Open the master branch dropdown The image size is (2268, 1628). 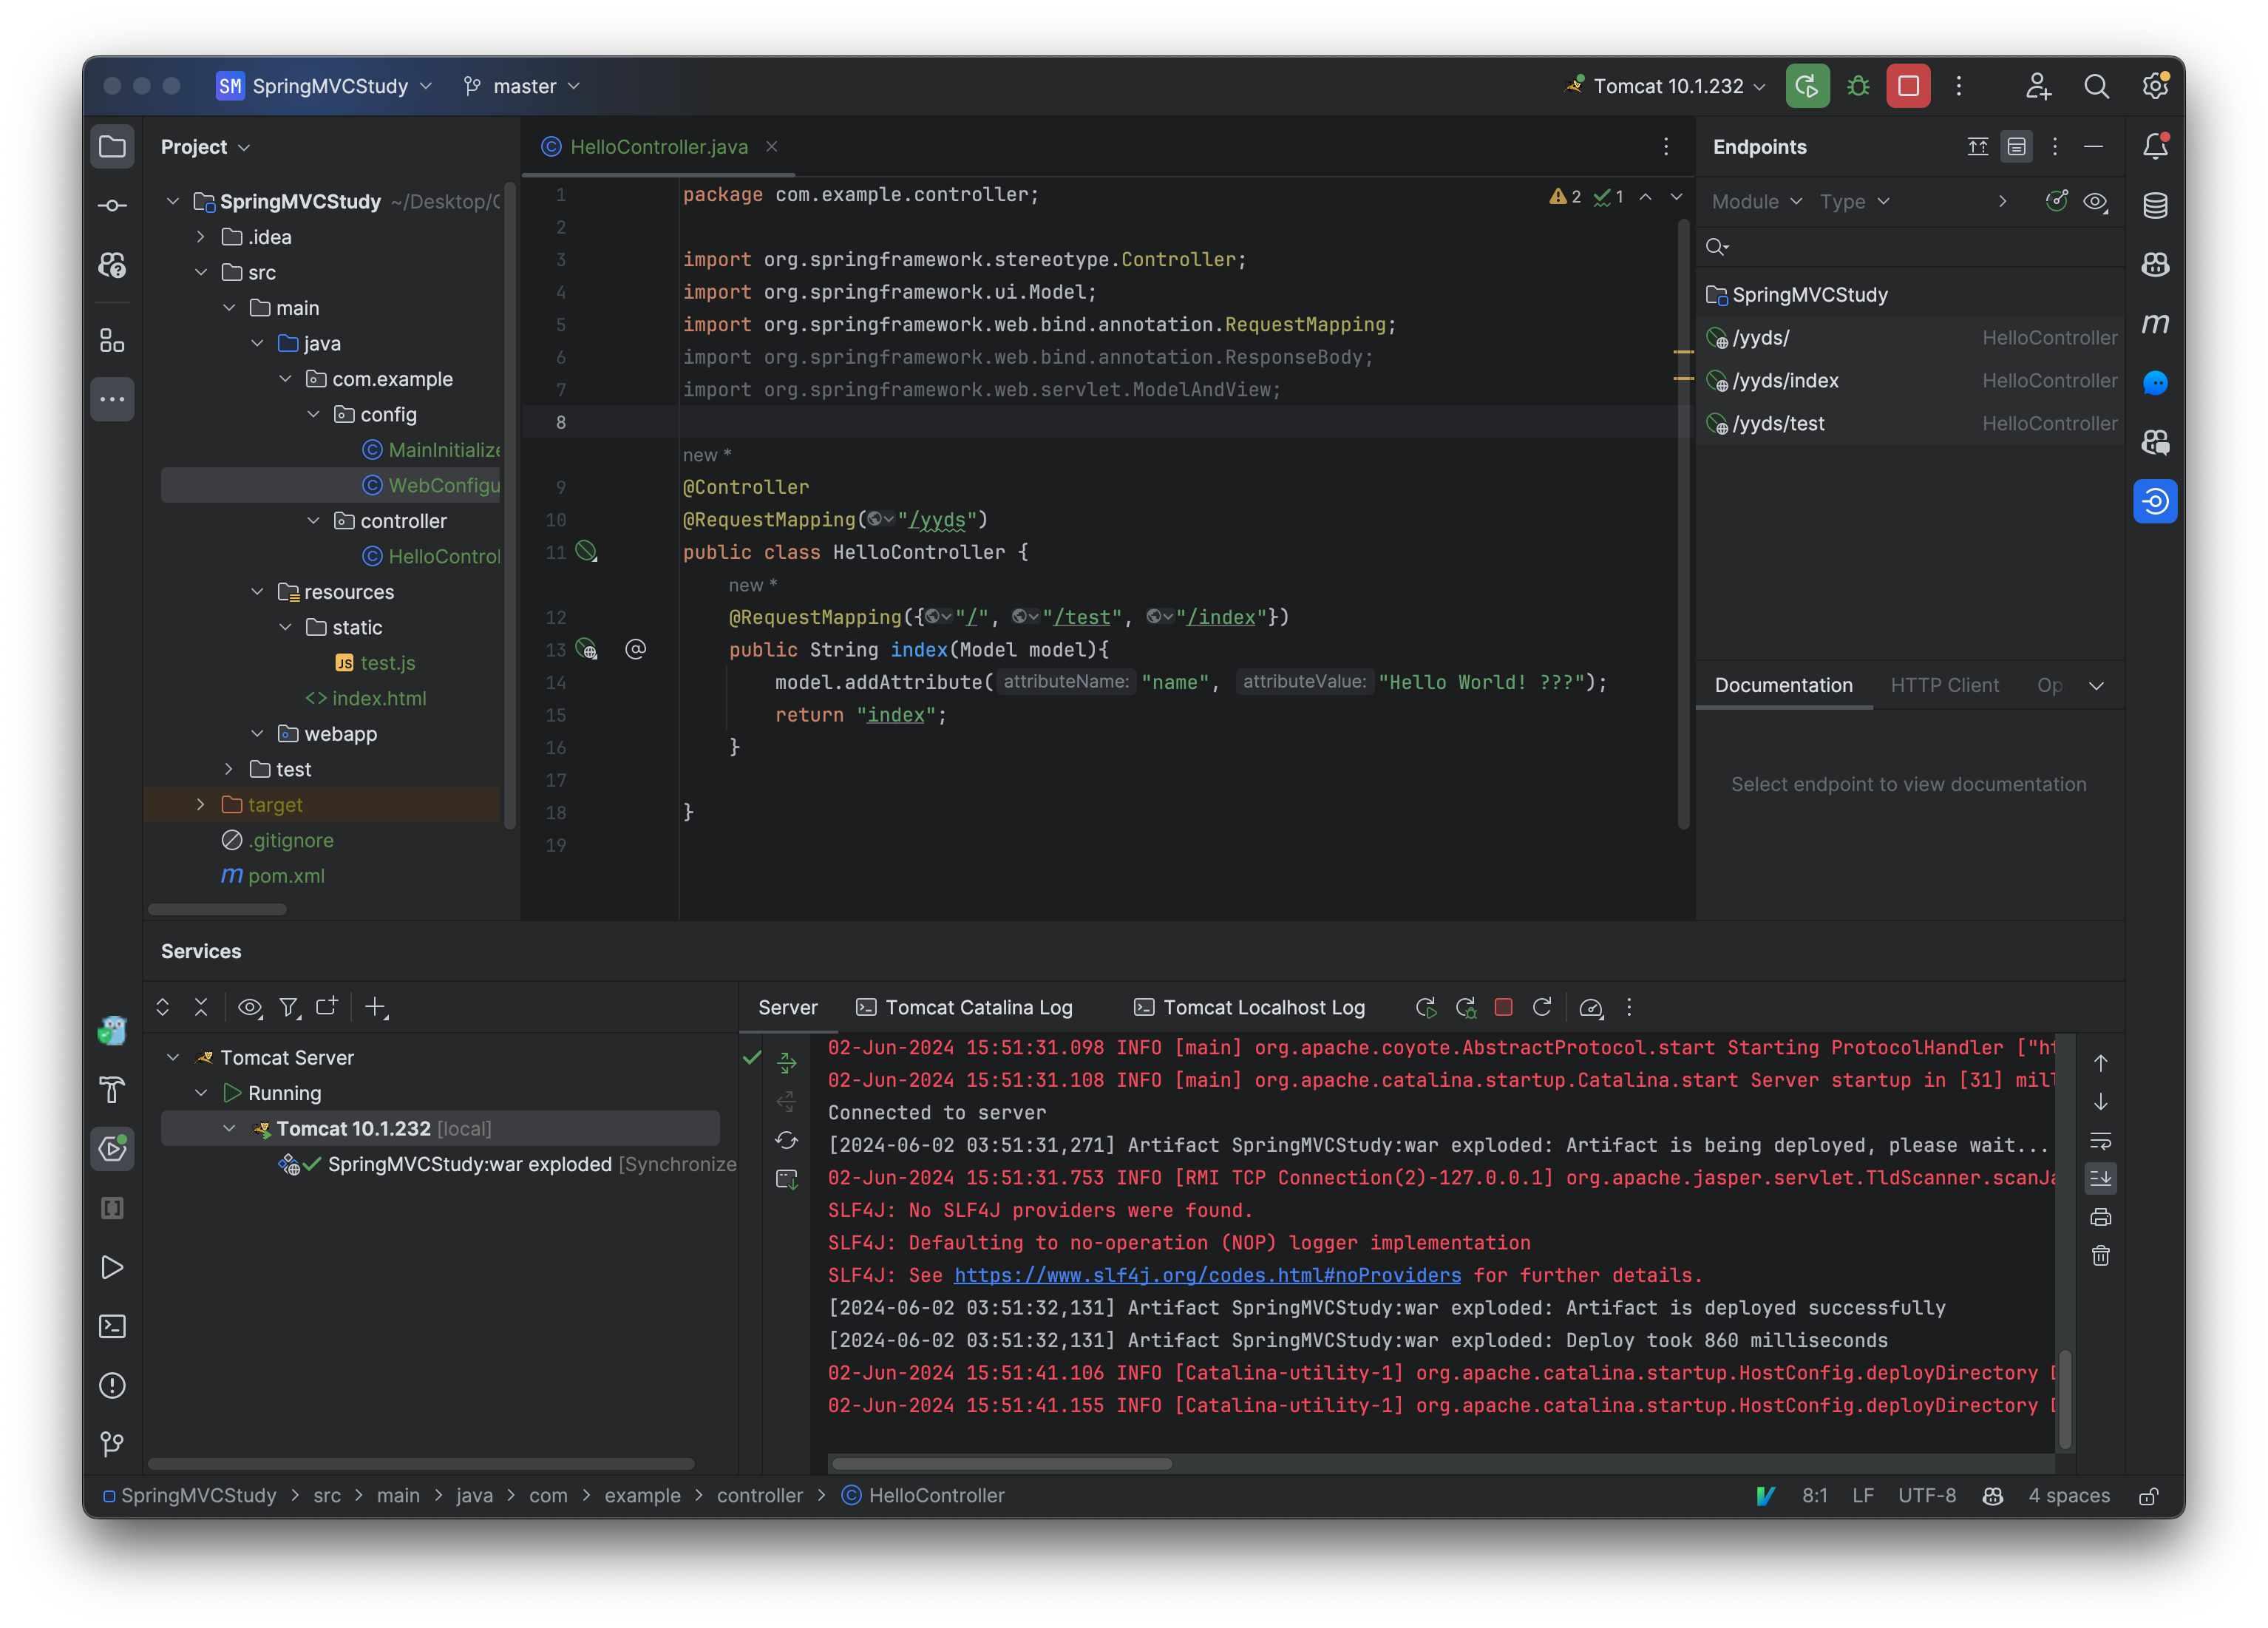click(522, 86)
